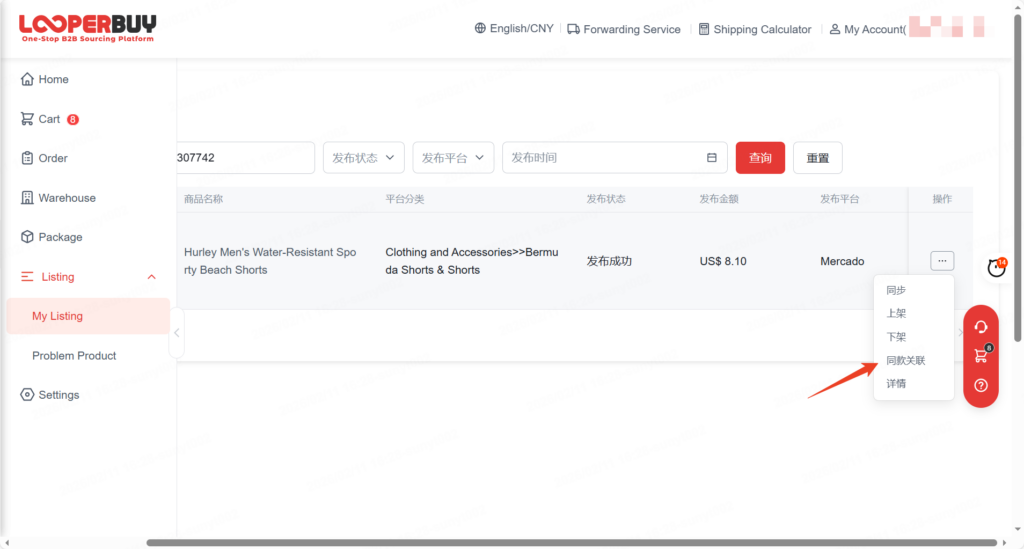Open the 发布状态 dropdown
The height and width of the screenshot is (549, 1024).
click(364, 158)
